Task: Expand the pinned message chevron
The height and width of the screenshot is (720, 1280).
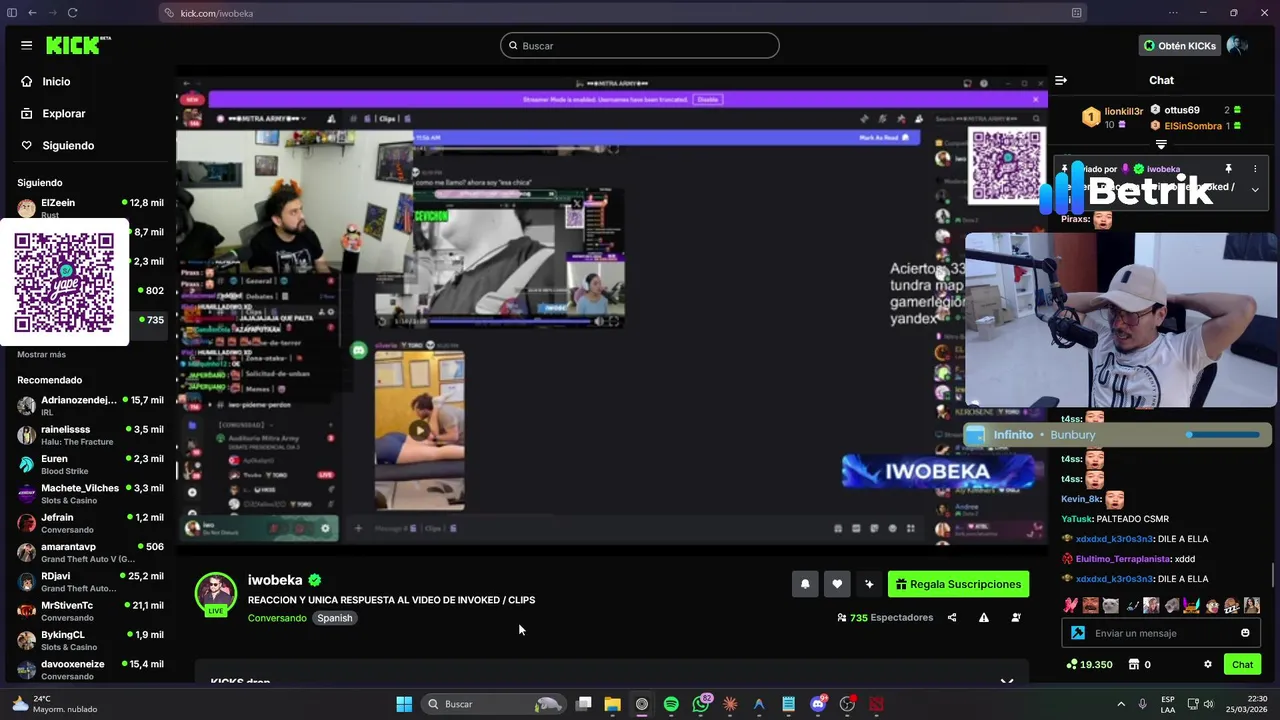Action: point(1255,189)
